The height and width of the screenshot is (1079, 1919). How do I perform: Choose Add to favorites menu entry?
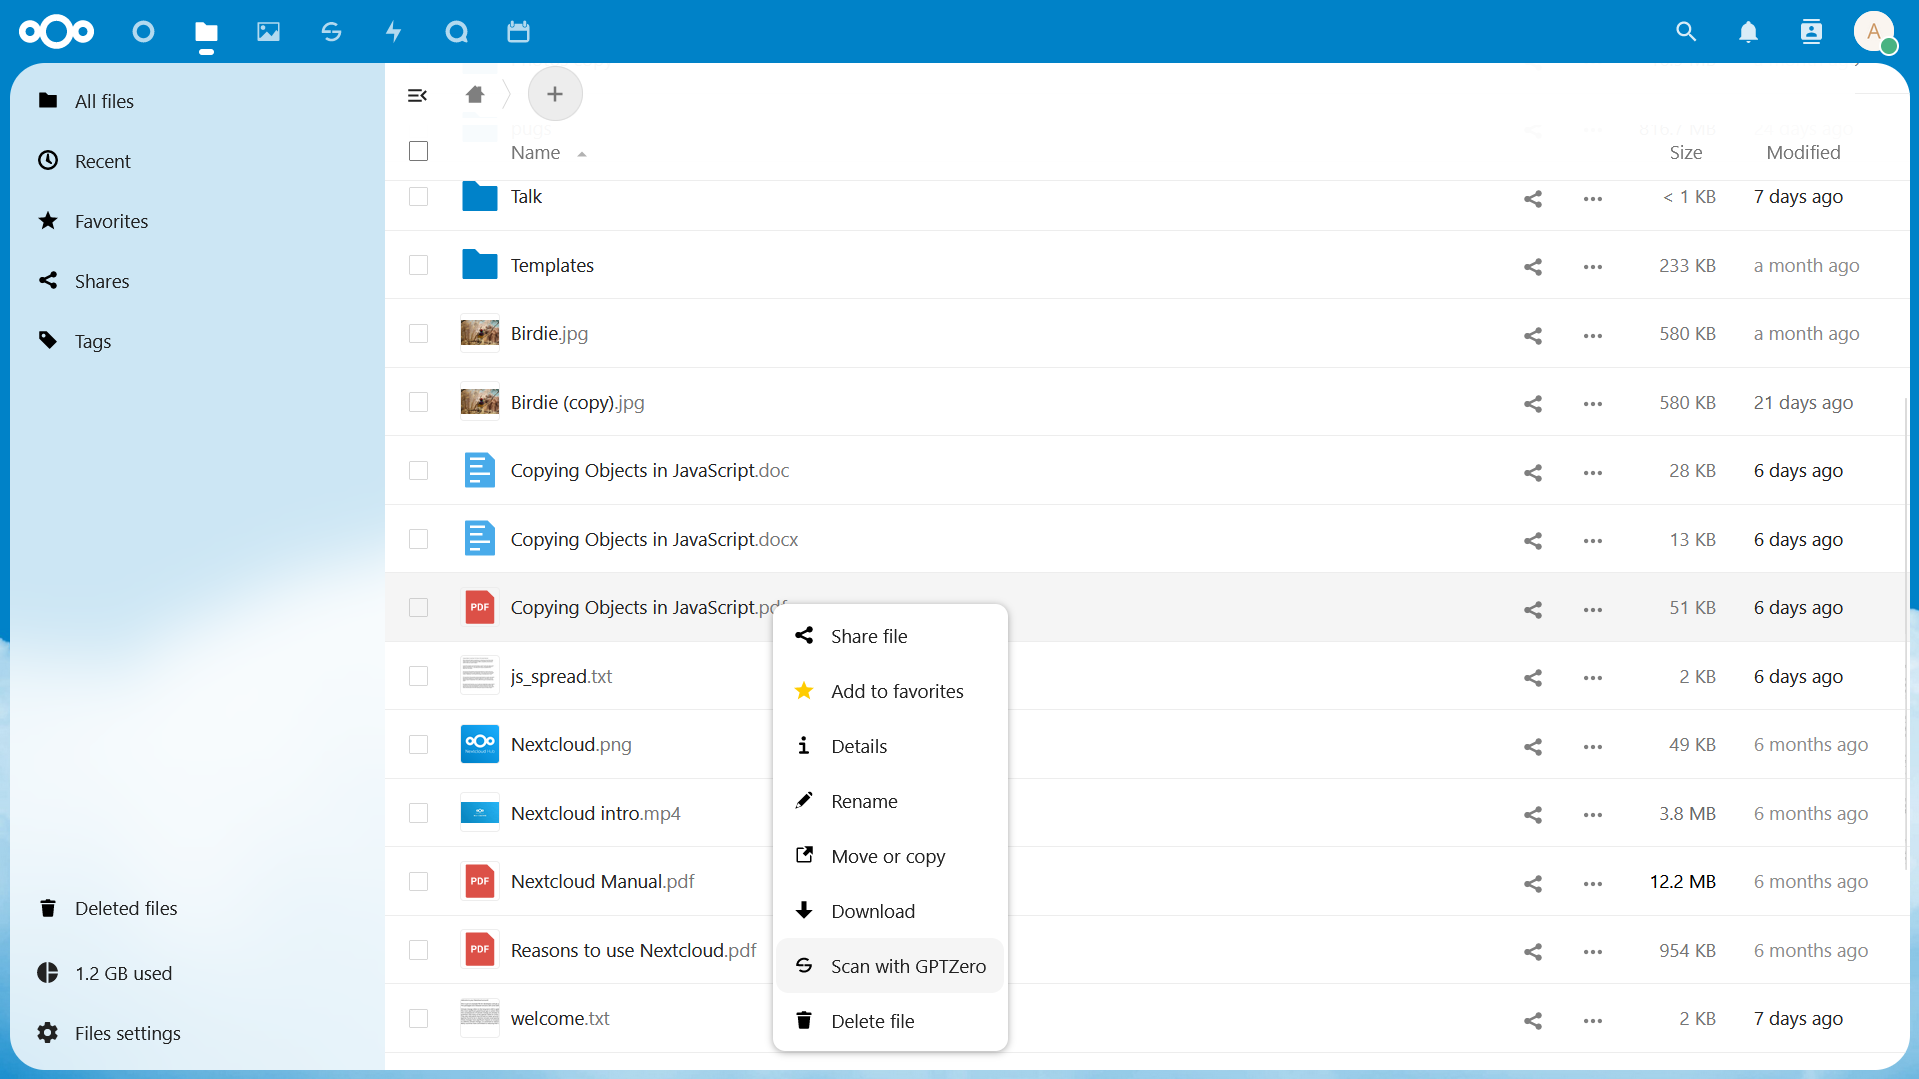(x=890, y=691)
